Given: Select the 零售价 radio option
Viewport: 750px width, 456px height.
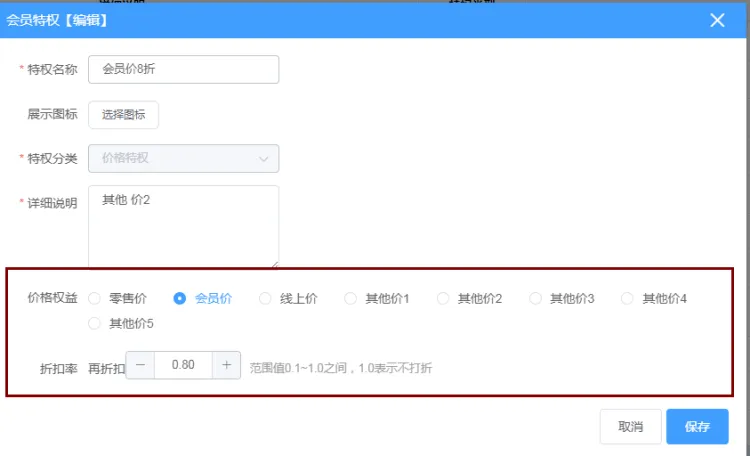Looking at the screenshot, I should [x=95, y=298].
